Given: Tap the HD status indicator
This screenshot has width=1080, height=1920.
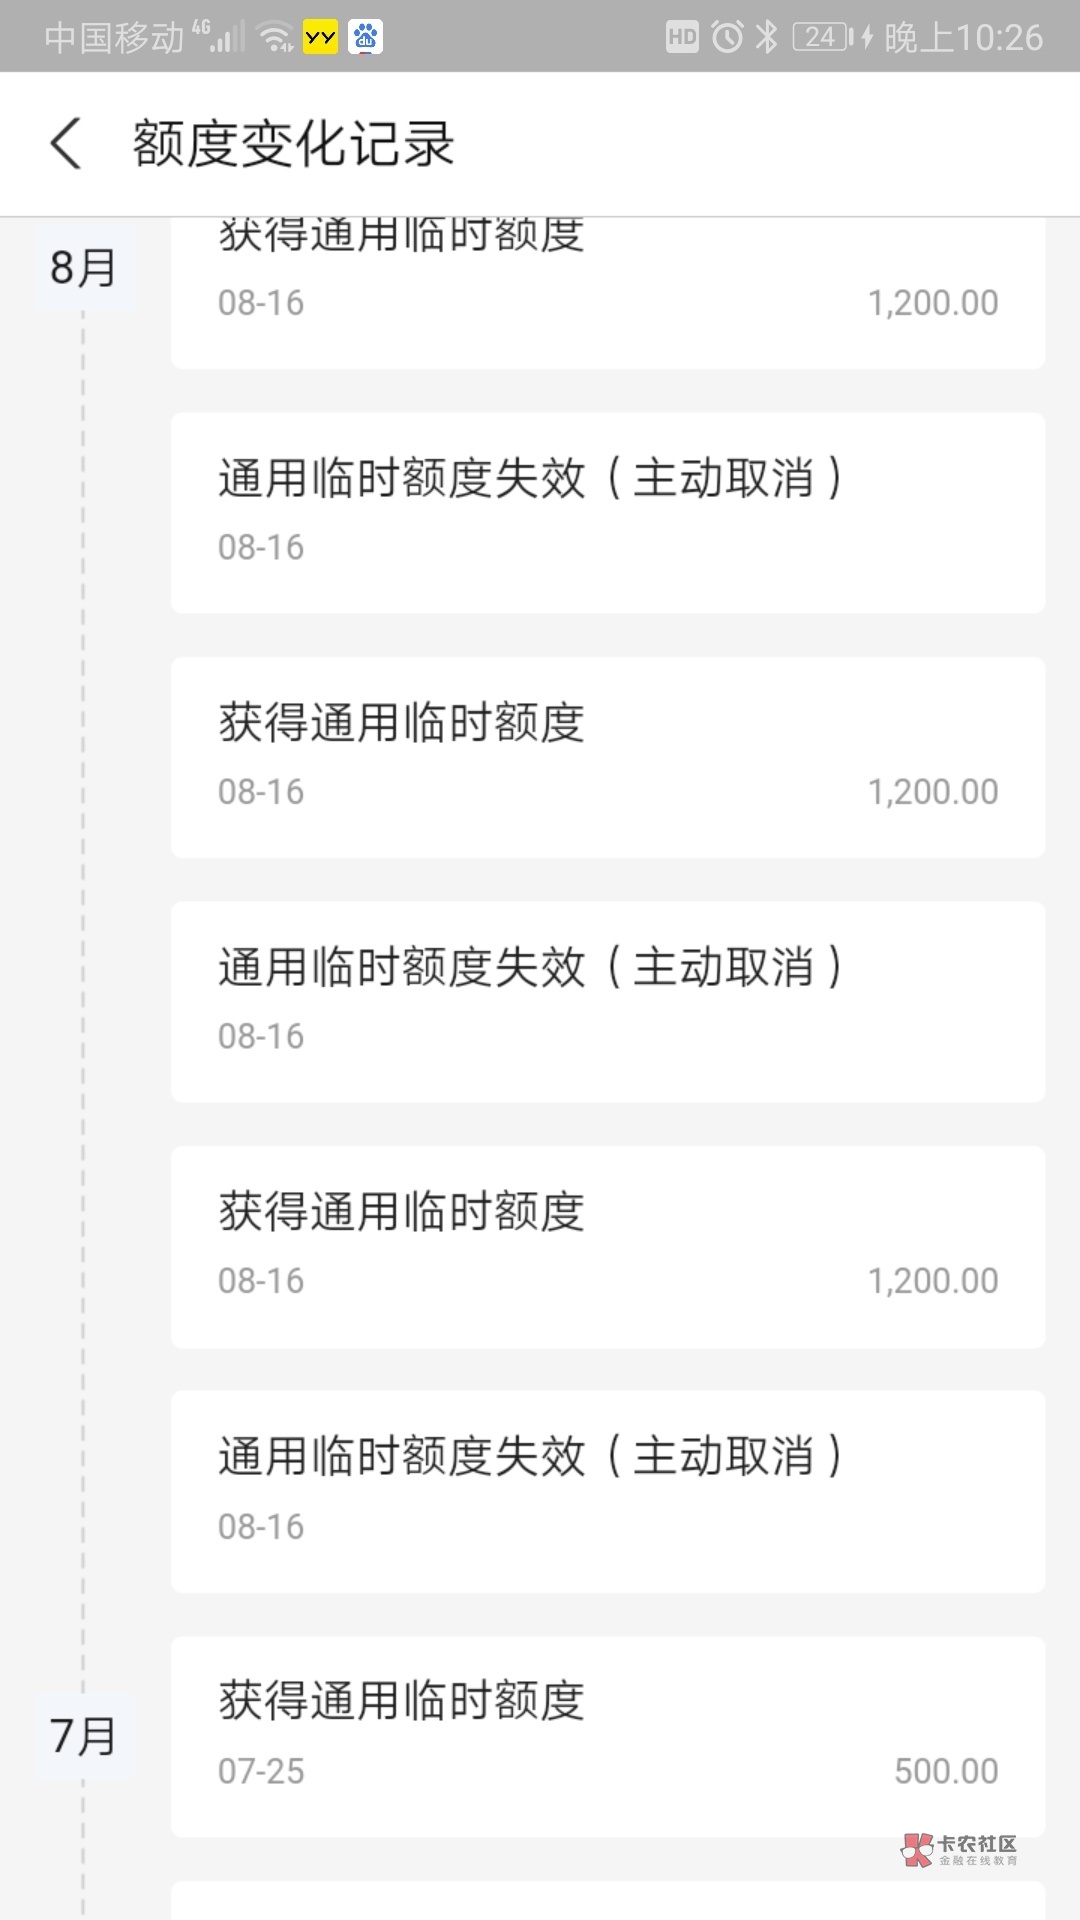Looking at the screenshot, I should pyautogui.click(x=682, y=38).
